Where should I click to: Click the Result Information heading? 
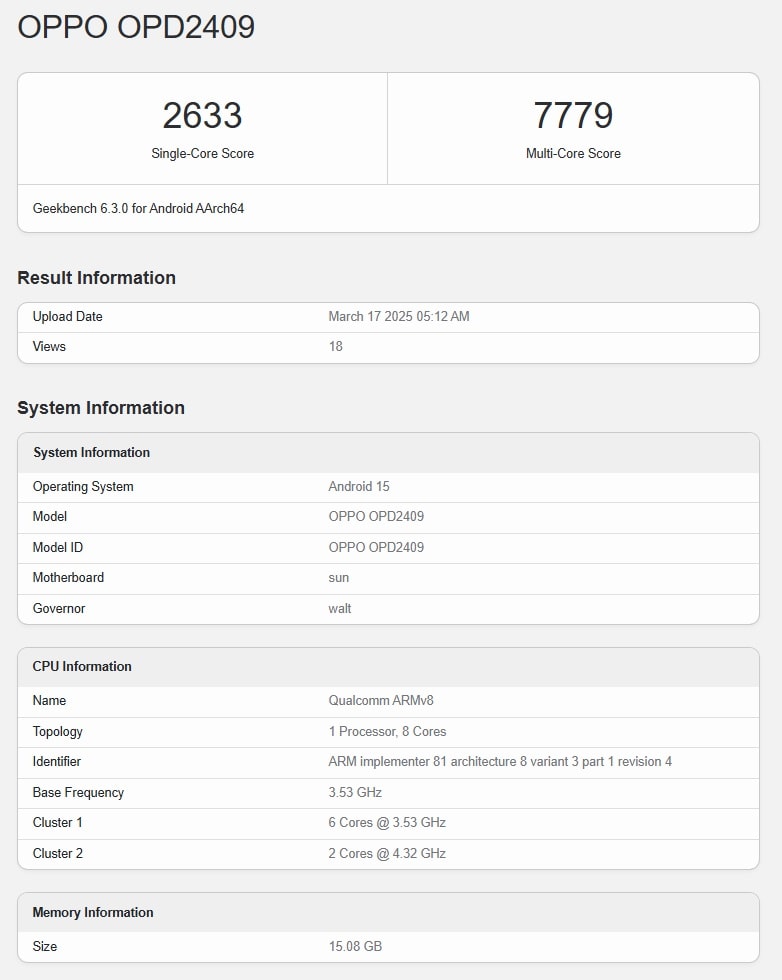click(96, 278)
